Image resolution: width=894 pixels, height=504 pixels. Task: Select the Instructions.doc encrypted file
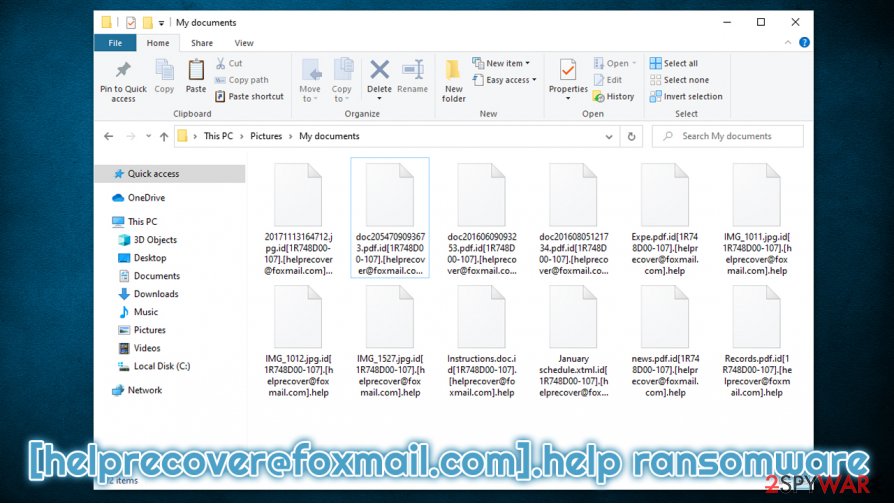481,341
